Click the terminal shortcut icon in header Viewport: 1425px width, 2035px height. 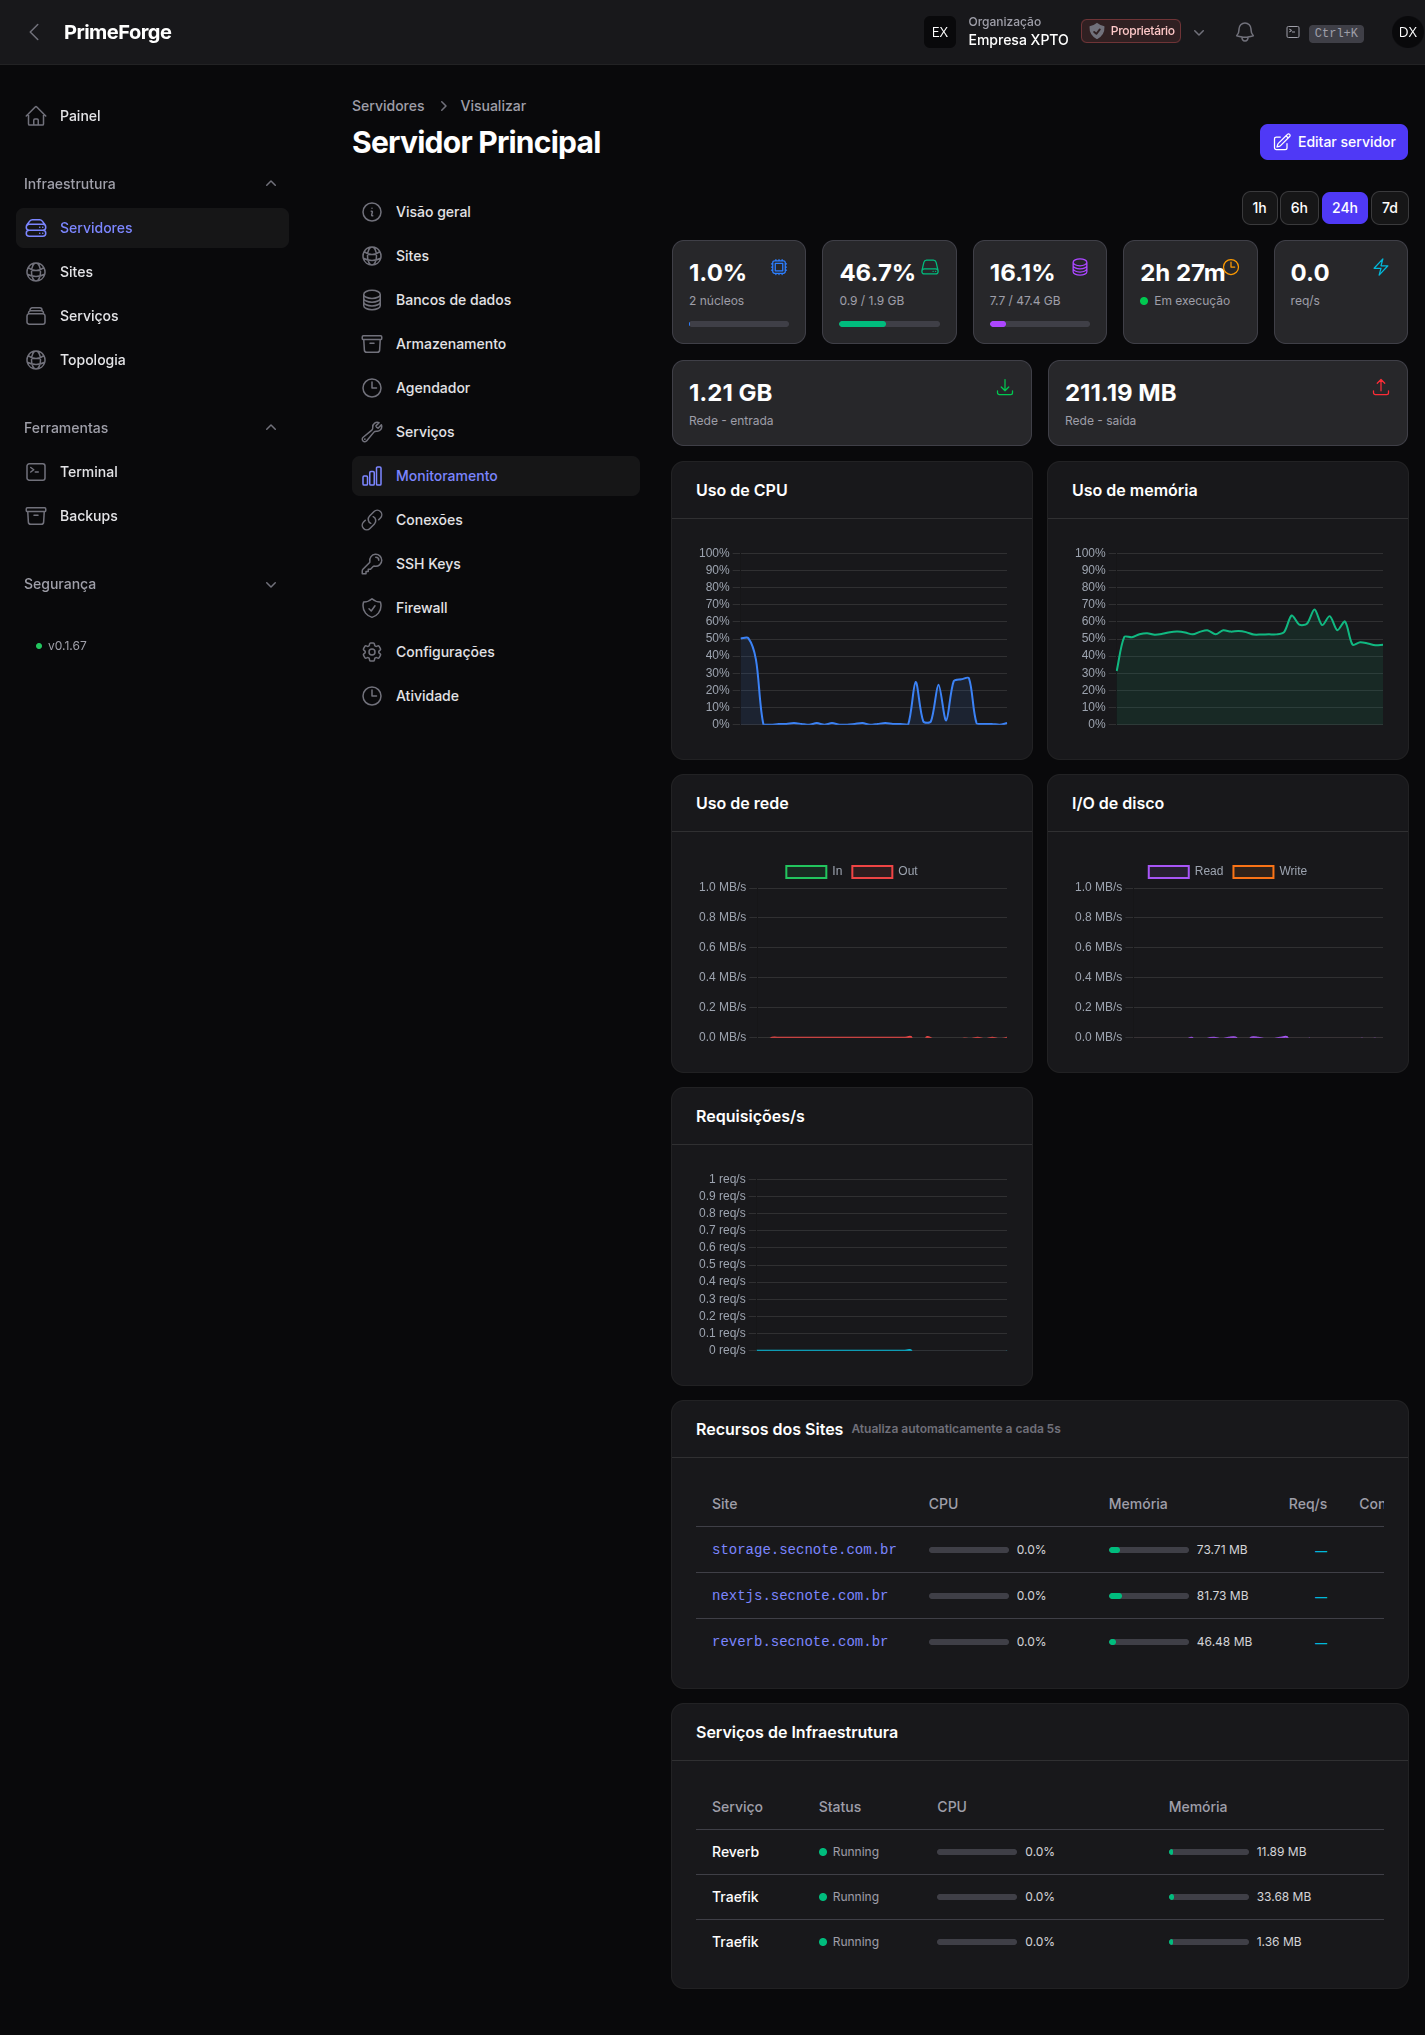pos(1292,32)
